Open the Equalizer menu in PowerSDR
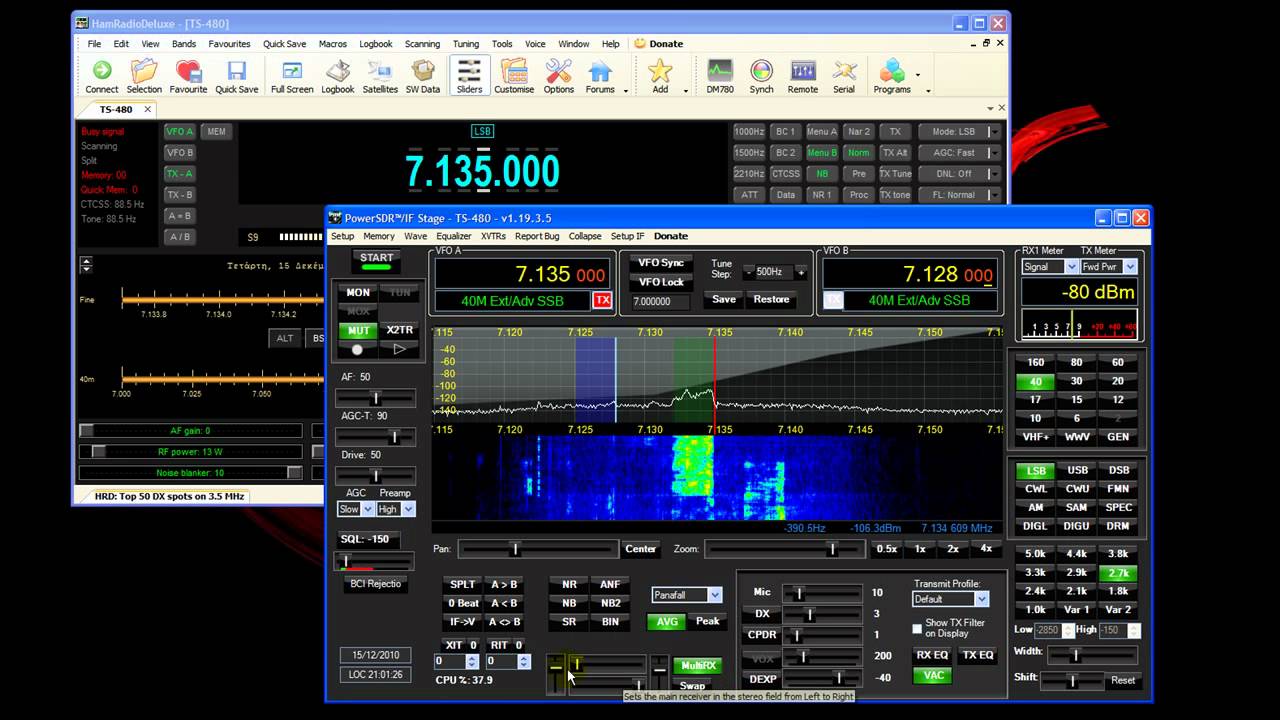 pyautogui.click(x=454, y=236)
